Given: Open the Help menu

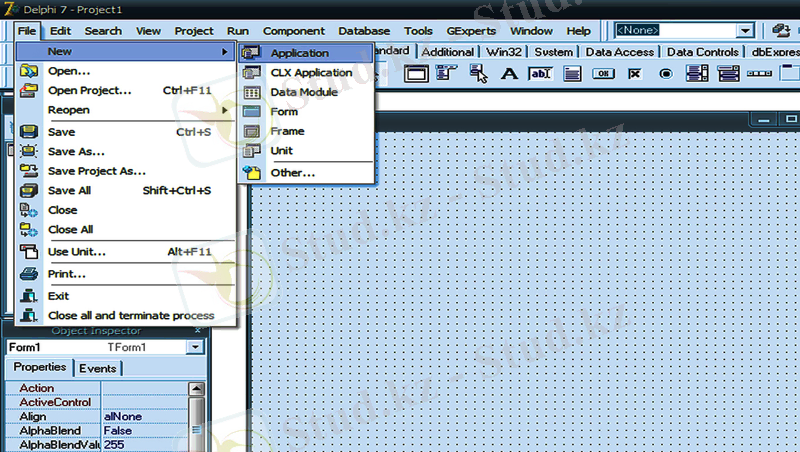Looking at the screenshot, I should [578, 31].
